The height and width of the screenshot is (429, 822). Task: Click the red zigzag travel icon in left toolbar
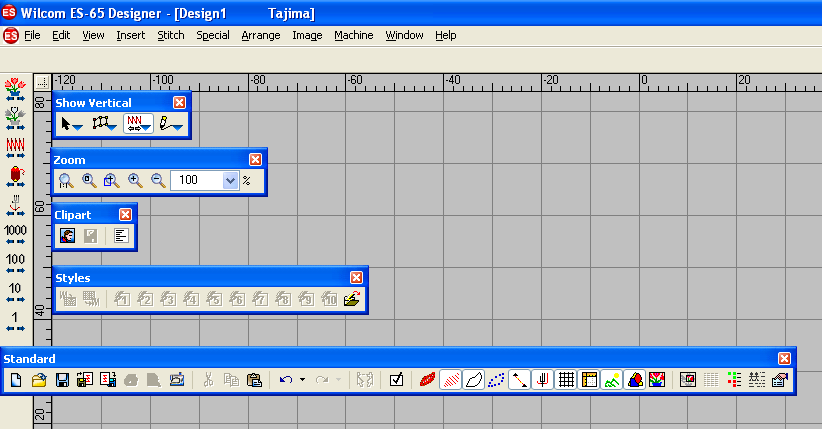click(x=15, y=147)
